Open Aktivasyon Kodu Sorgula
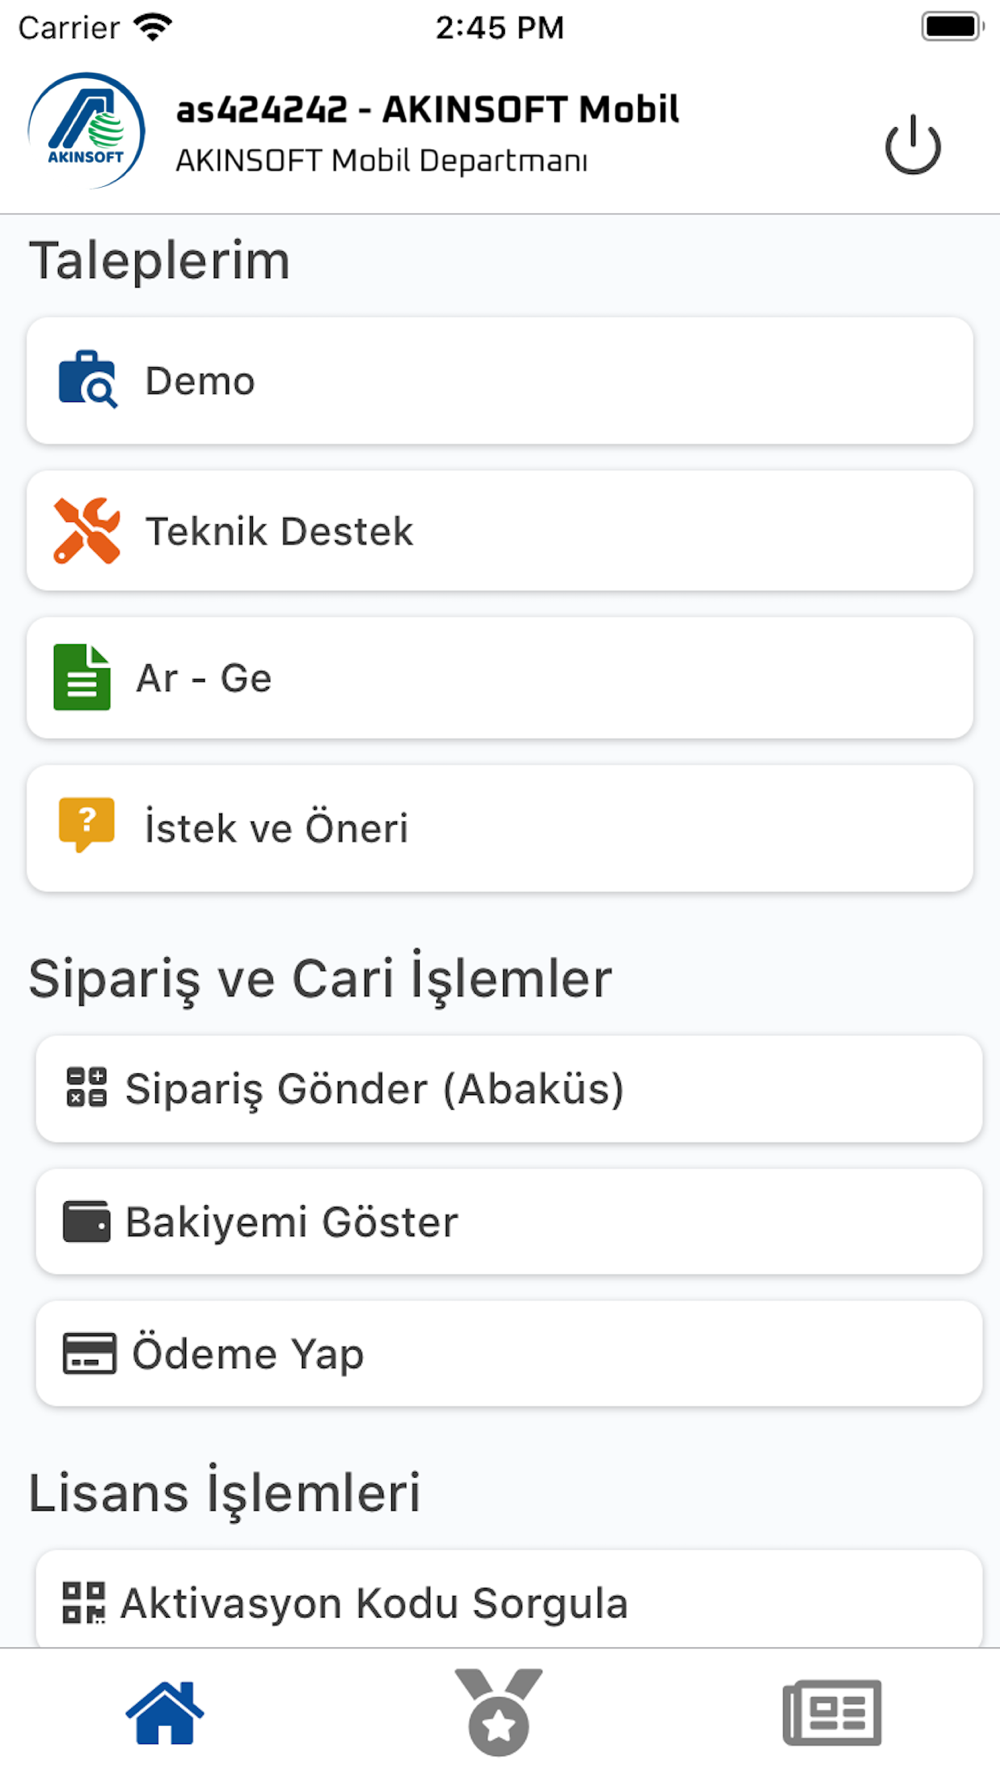The height and width of the screenshot is (1778, 1000). click(x=509, y=1600)
